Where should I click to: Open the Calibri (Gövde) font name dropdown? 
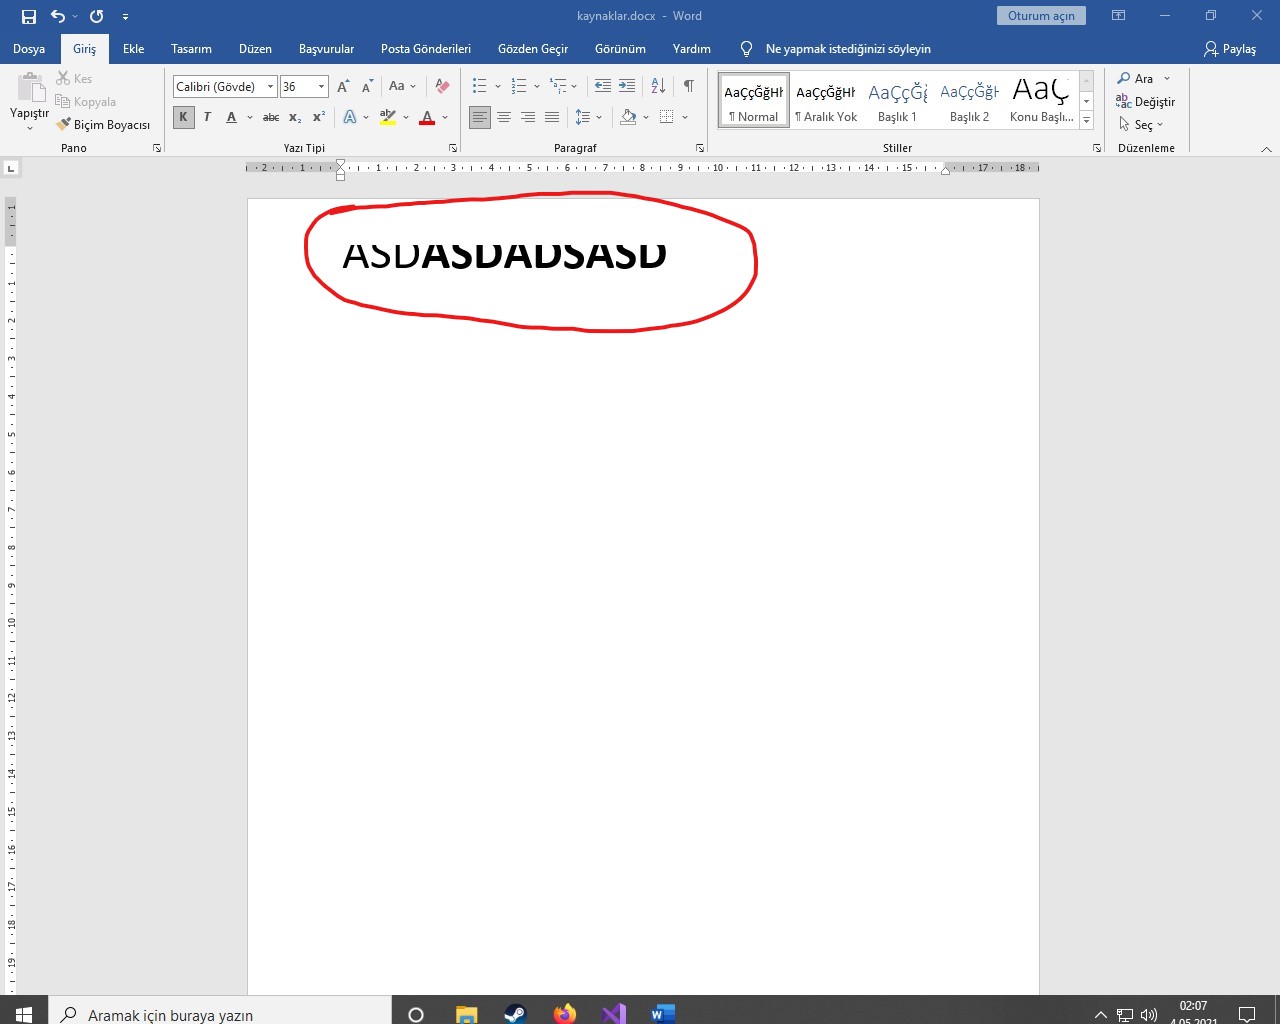pos(270,87)
